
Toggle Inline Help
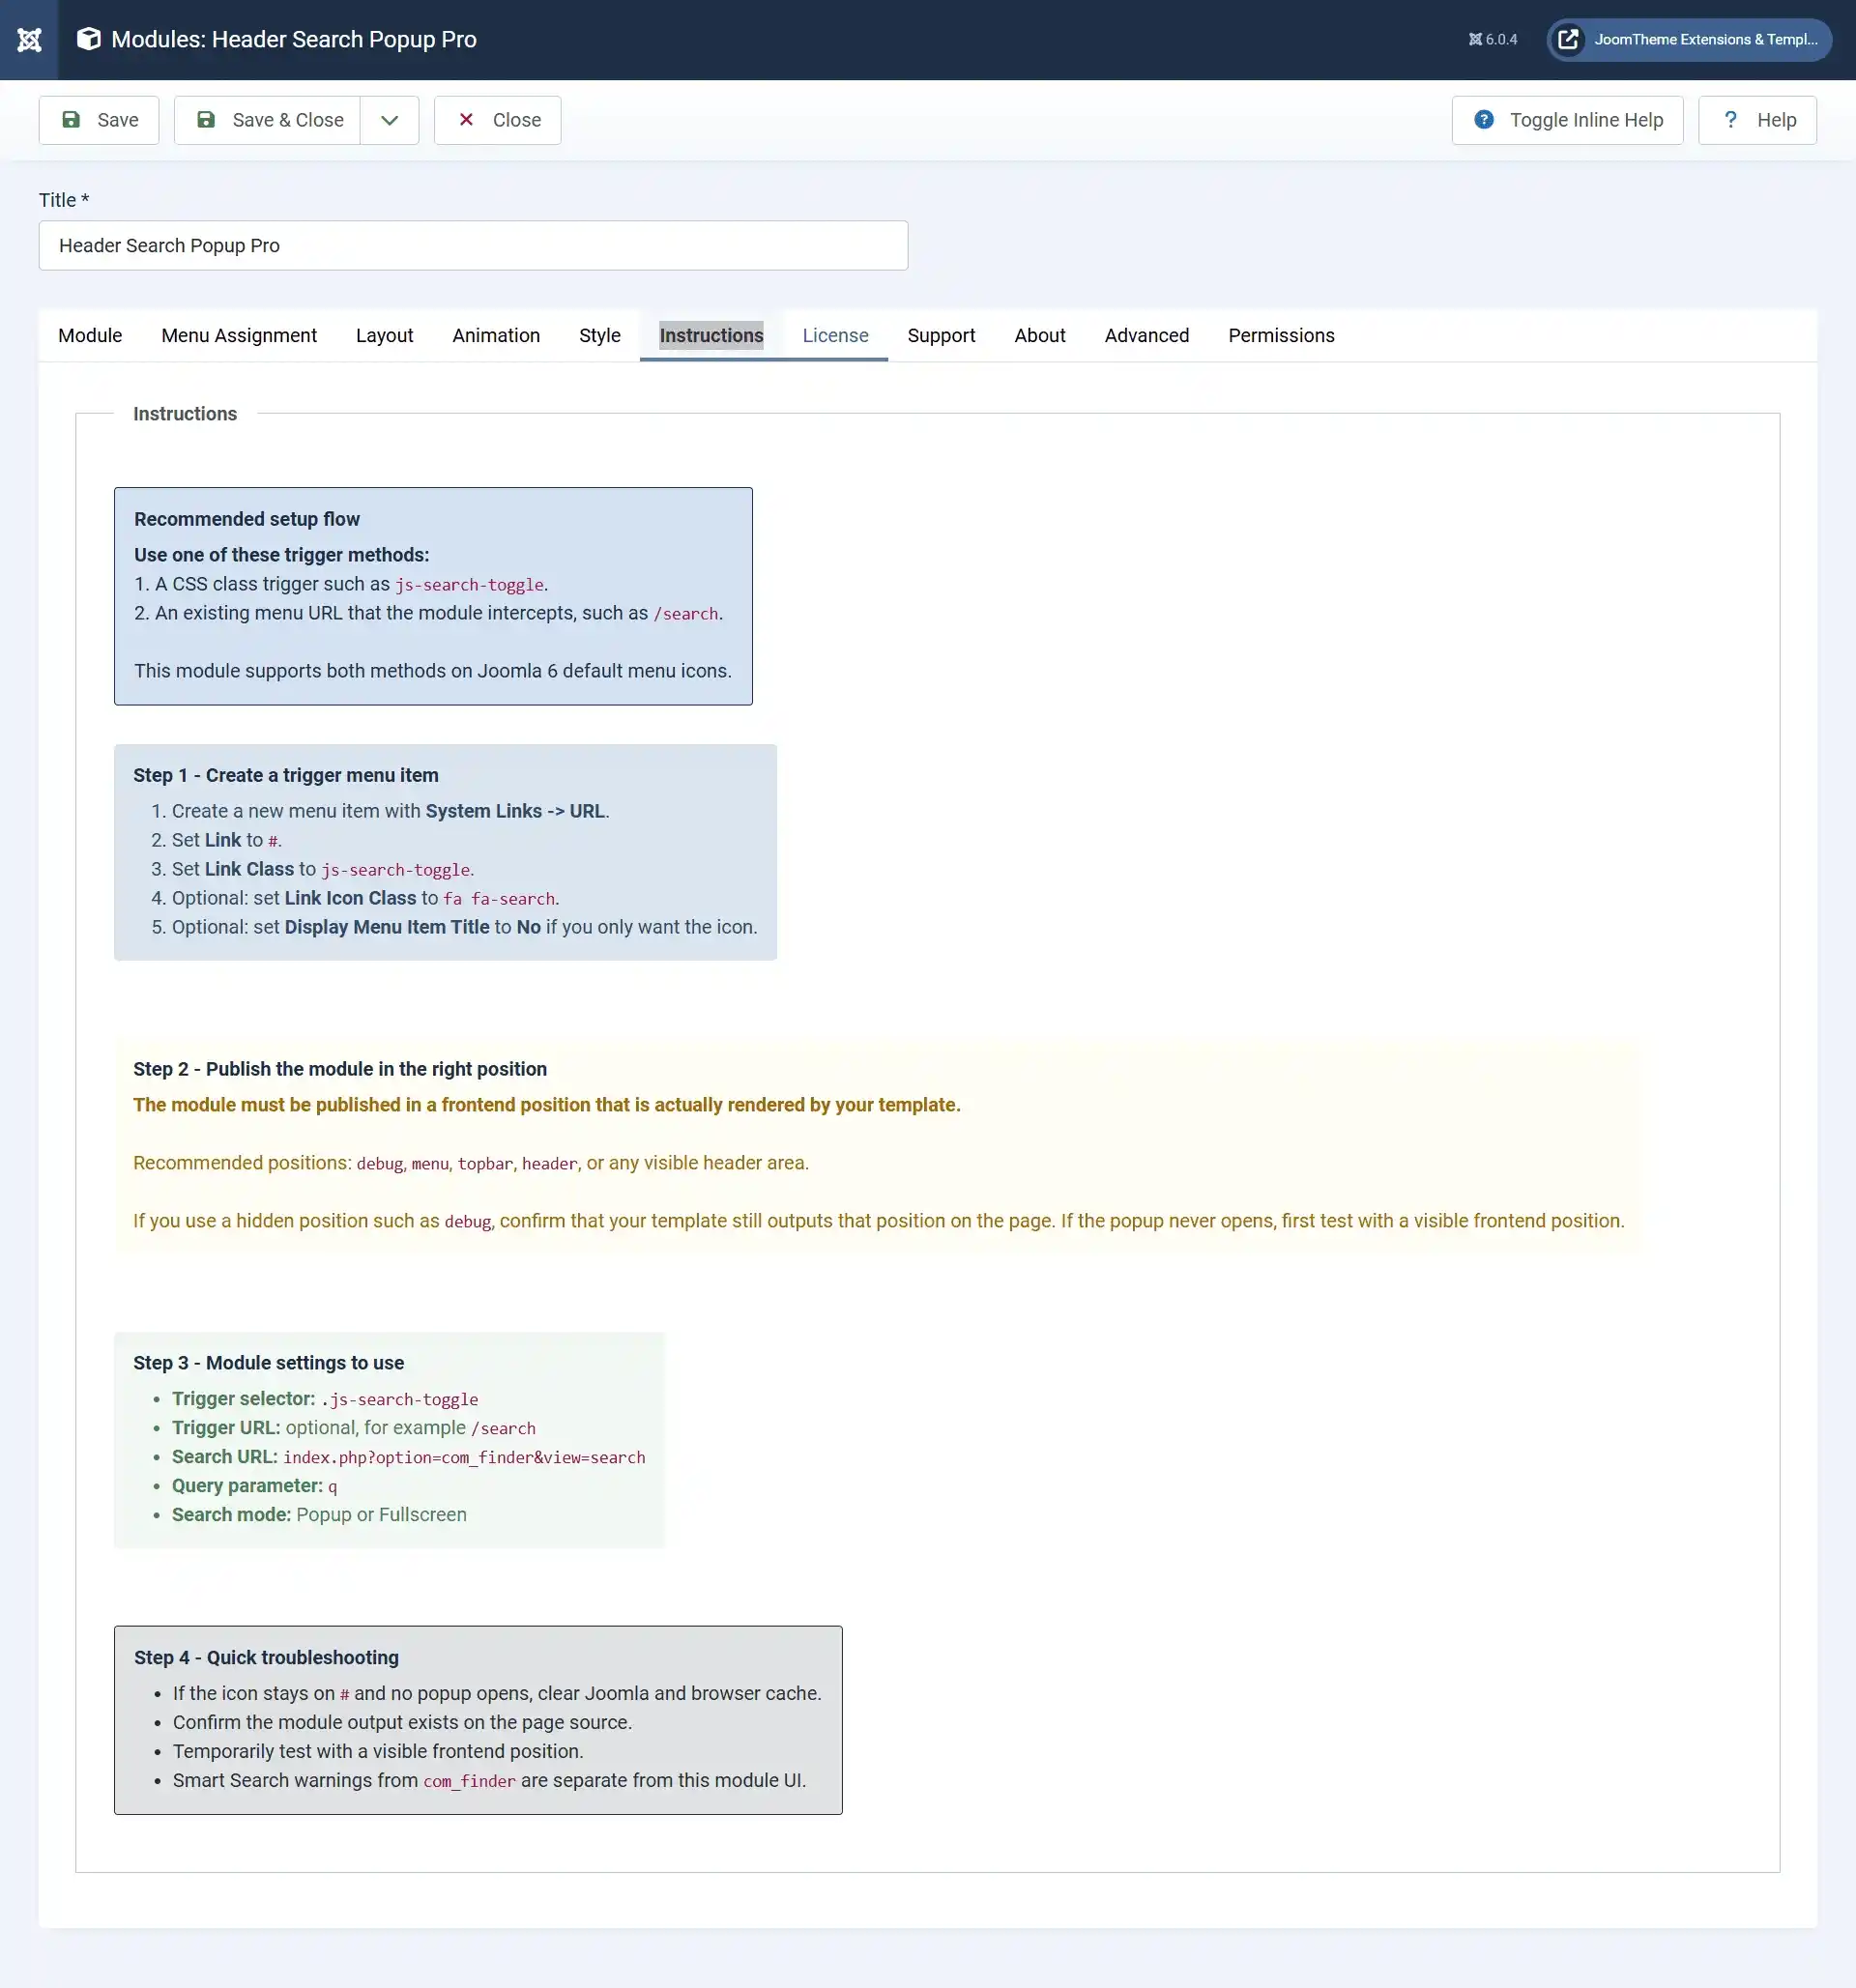(1566, 120)
